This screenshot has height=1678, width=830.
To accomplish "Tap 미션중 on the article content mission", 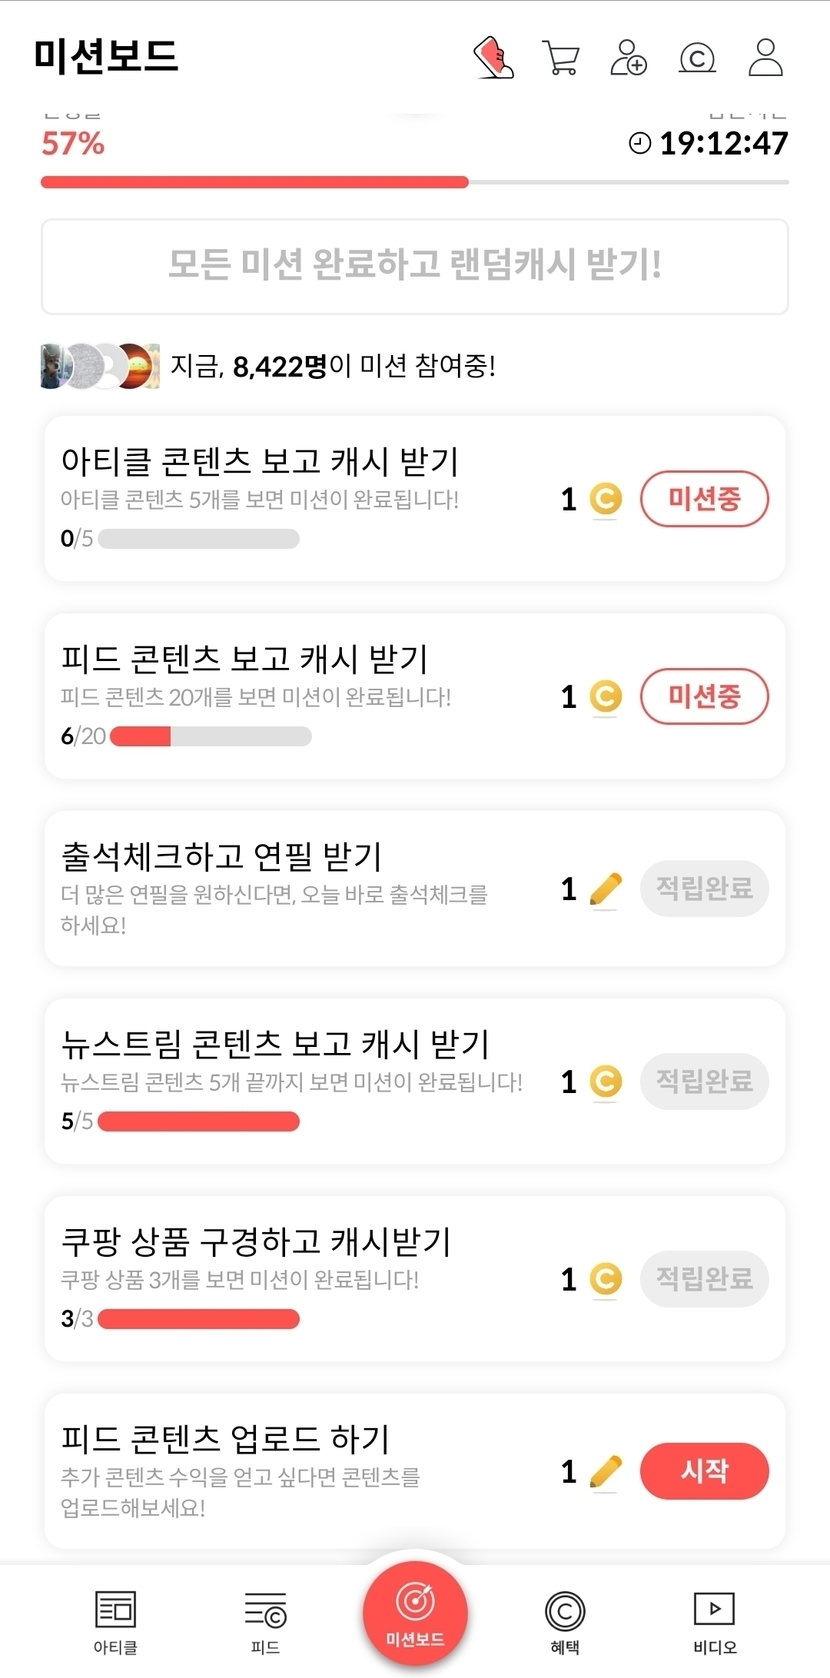I will (x=704, y=499).
